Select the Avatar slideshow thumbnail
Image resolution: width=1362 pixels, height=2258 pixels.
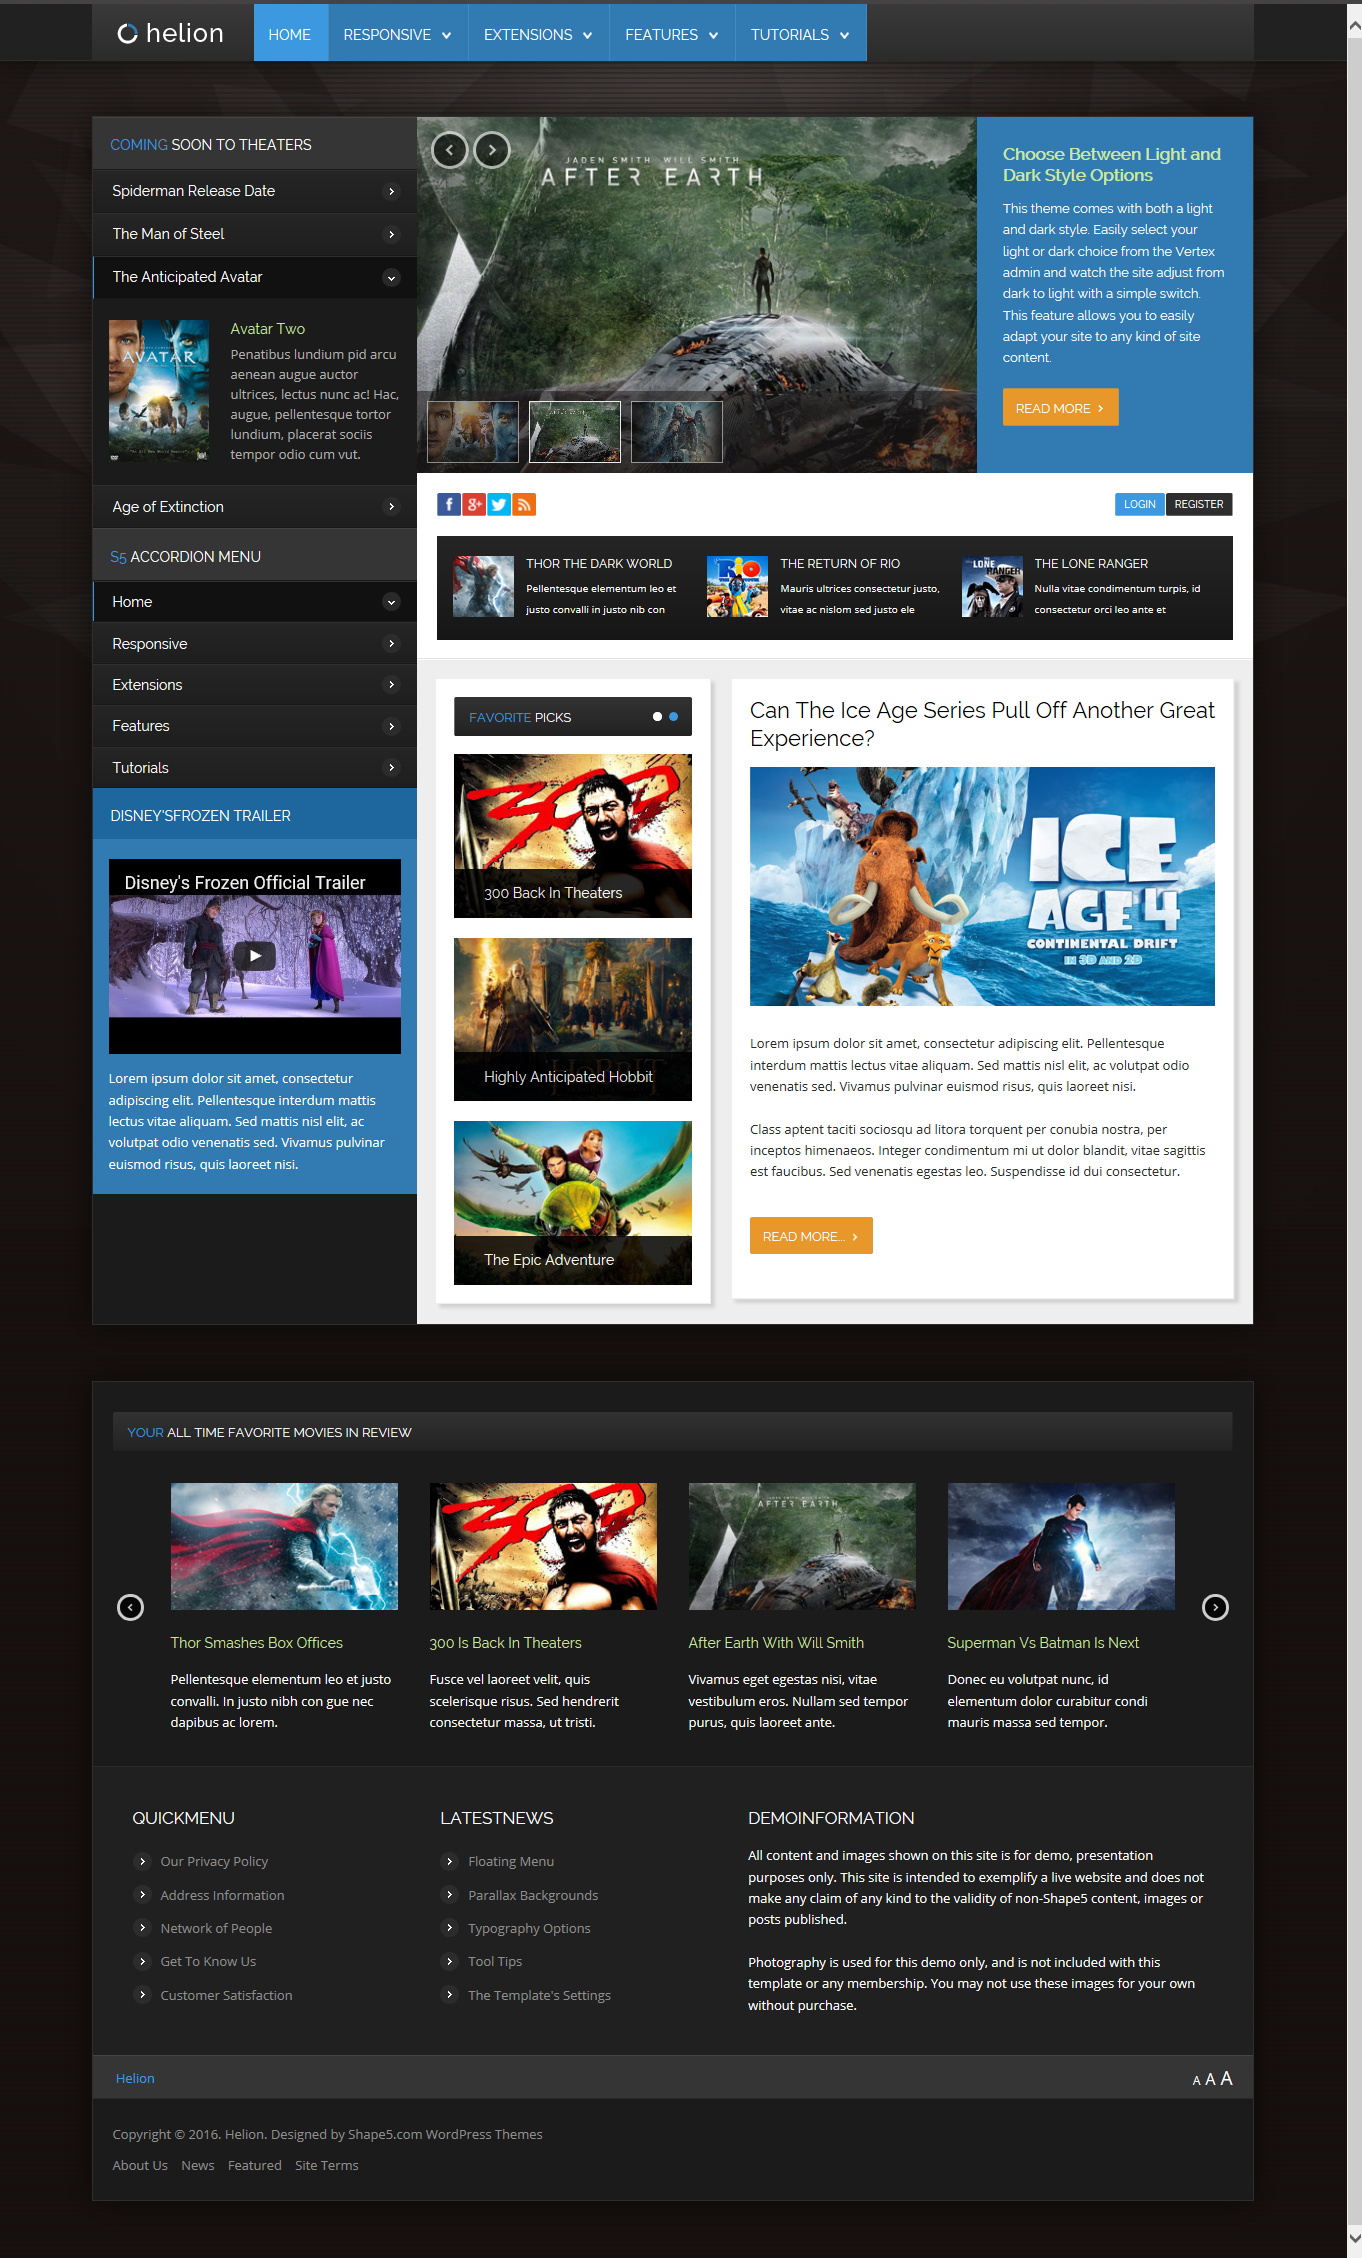(473, 432)
